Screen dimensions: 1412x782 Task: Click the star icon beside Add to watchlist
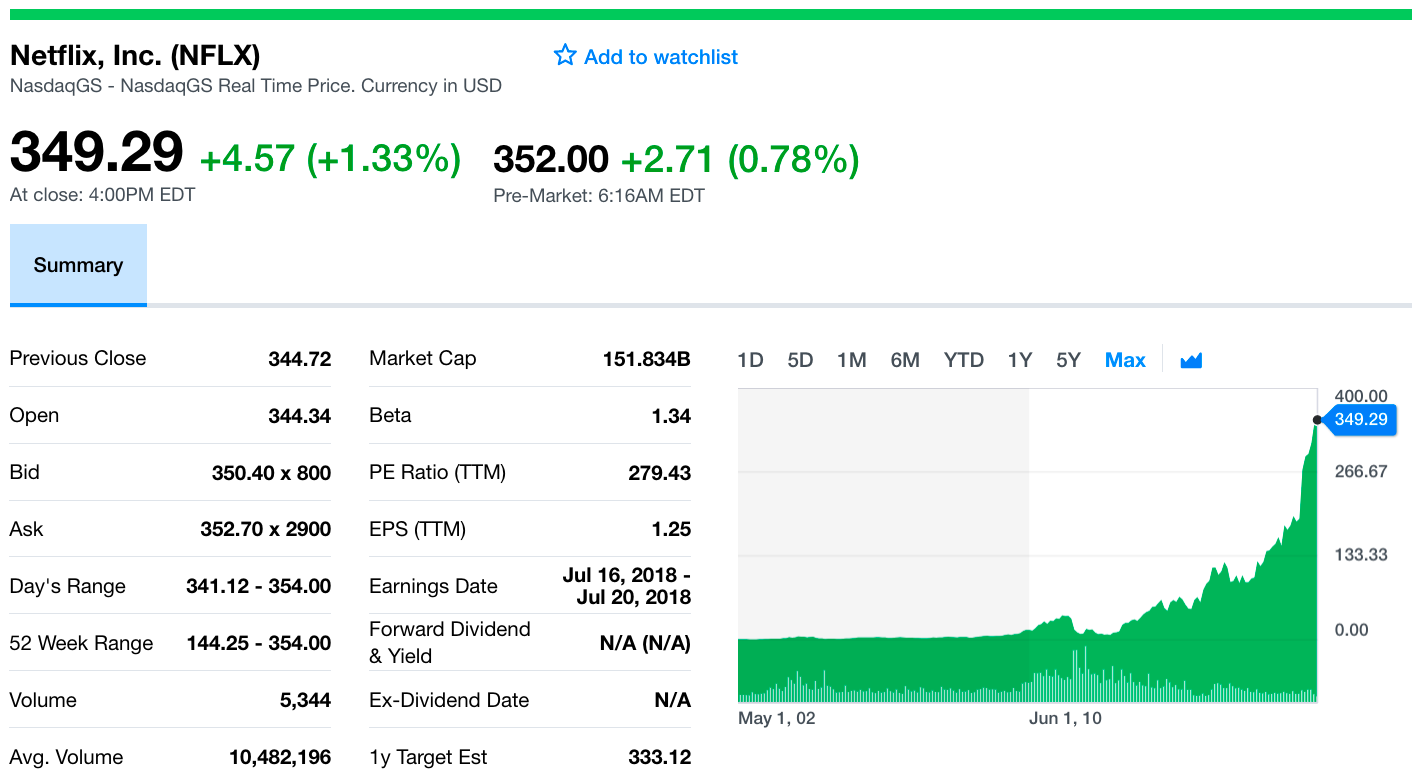click(565, 56)
